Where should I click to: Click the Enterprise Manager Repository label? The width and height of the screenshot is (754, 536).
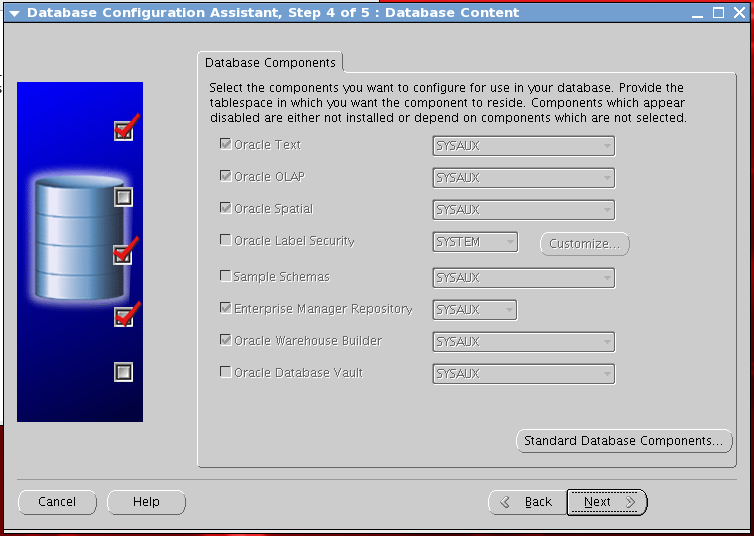(x=323, y=309)
